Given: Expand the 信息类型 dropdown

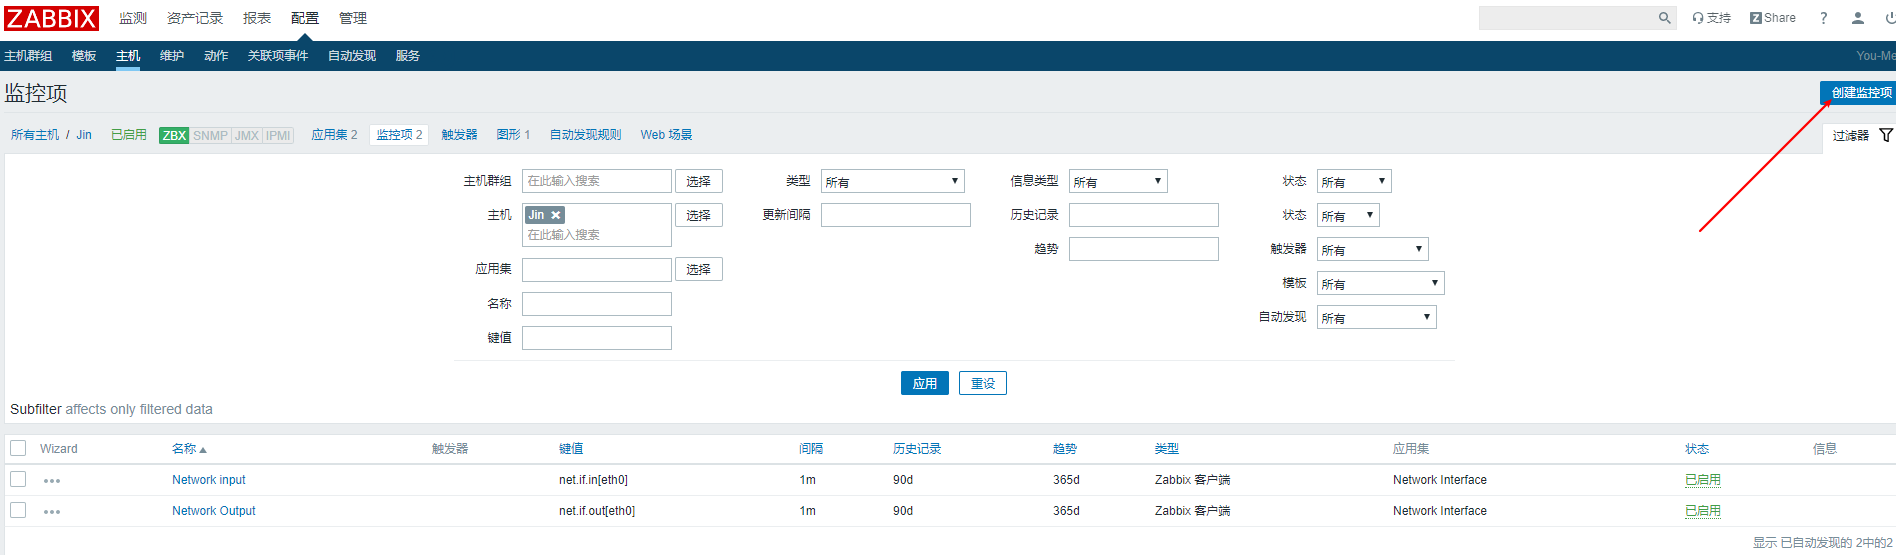Looking at the screenshot, I should 1117,181.
